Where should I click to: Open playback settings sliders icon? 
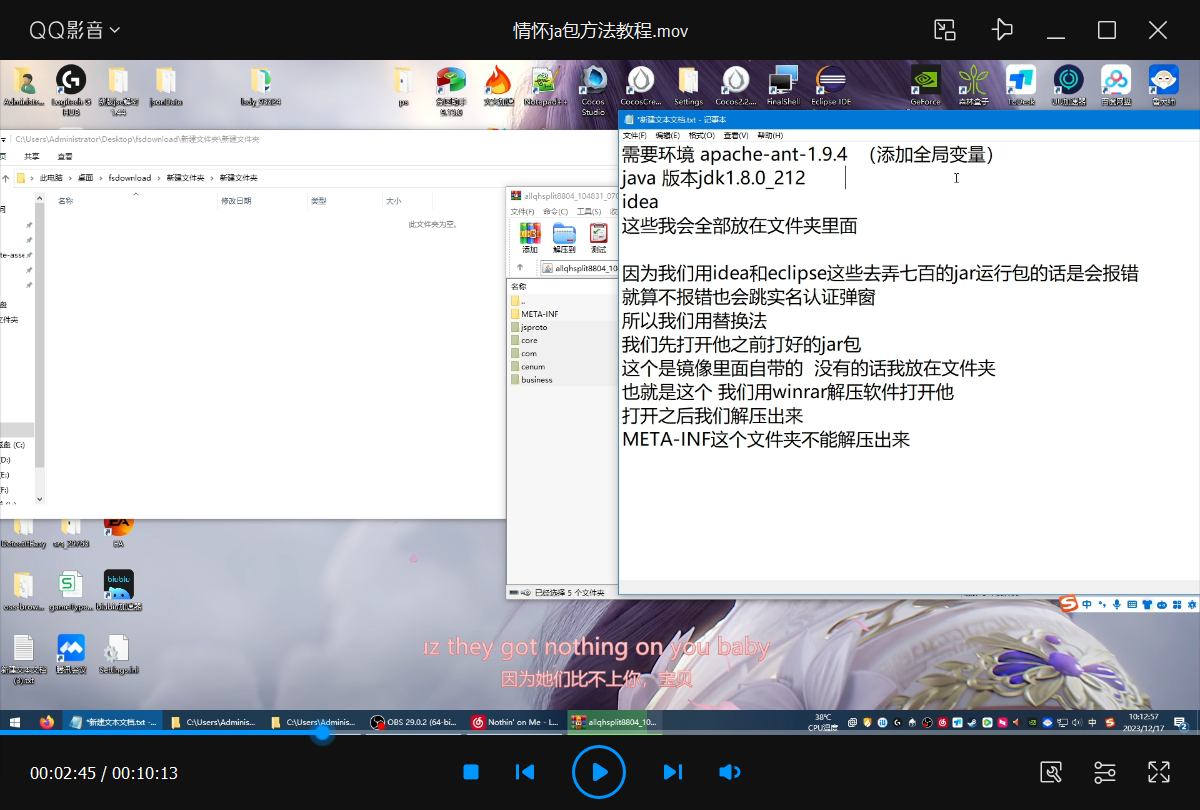pyautogui.click(x=1105, y=772)
